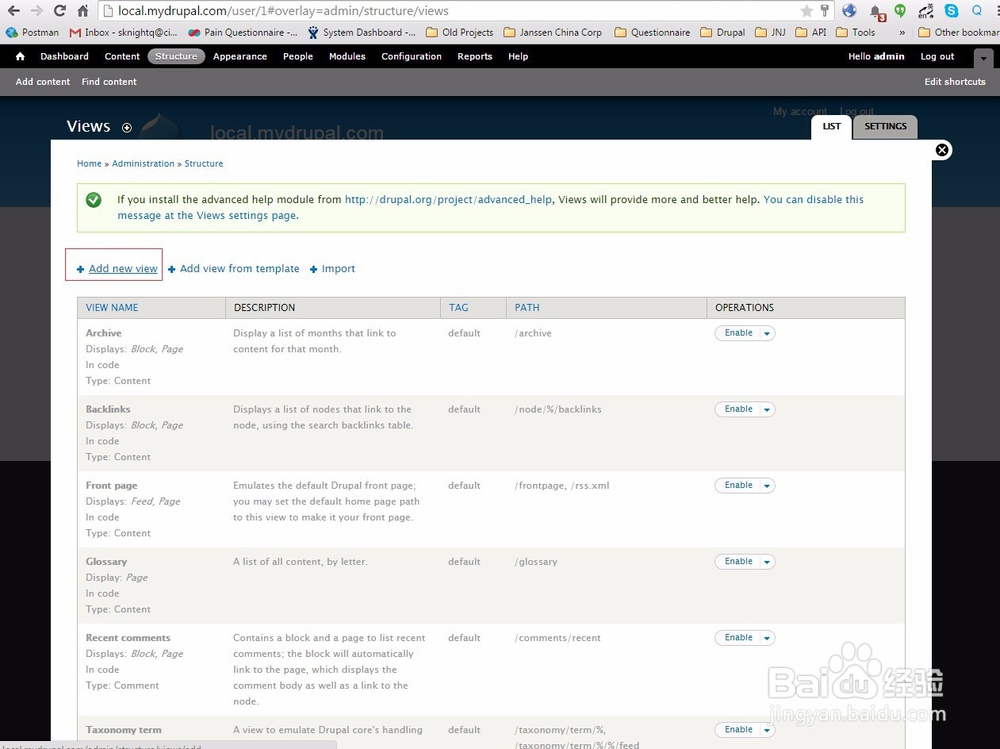Click the Add new view link
This screenshot has width=1000, height=749.
[122, 269]
